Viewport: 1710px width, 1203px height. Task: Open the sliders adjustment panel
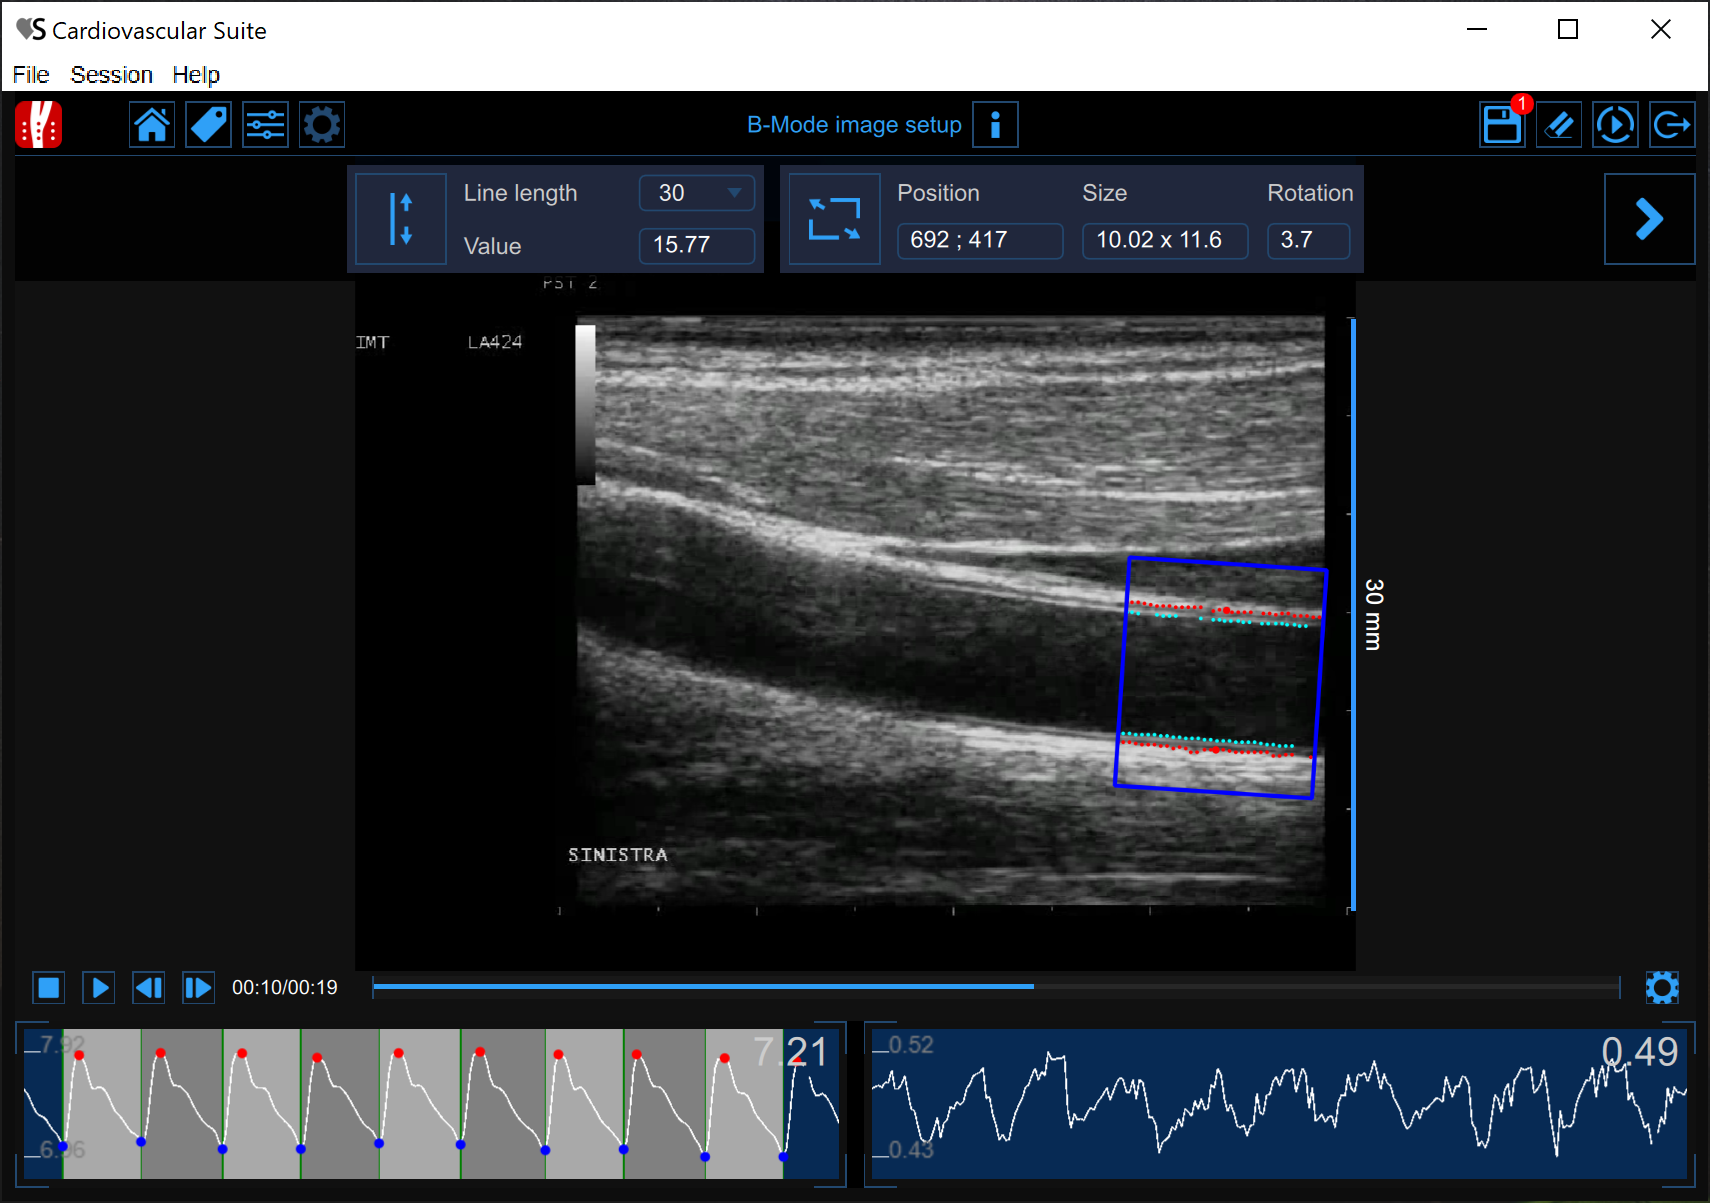[265, 125]
